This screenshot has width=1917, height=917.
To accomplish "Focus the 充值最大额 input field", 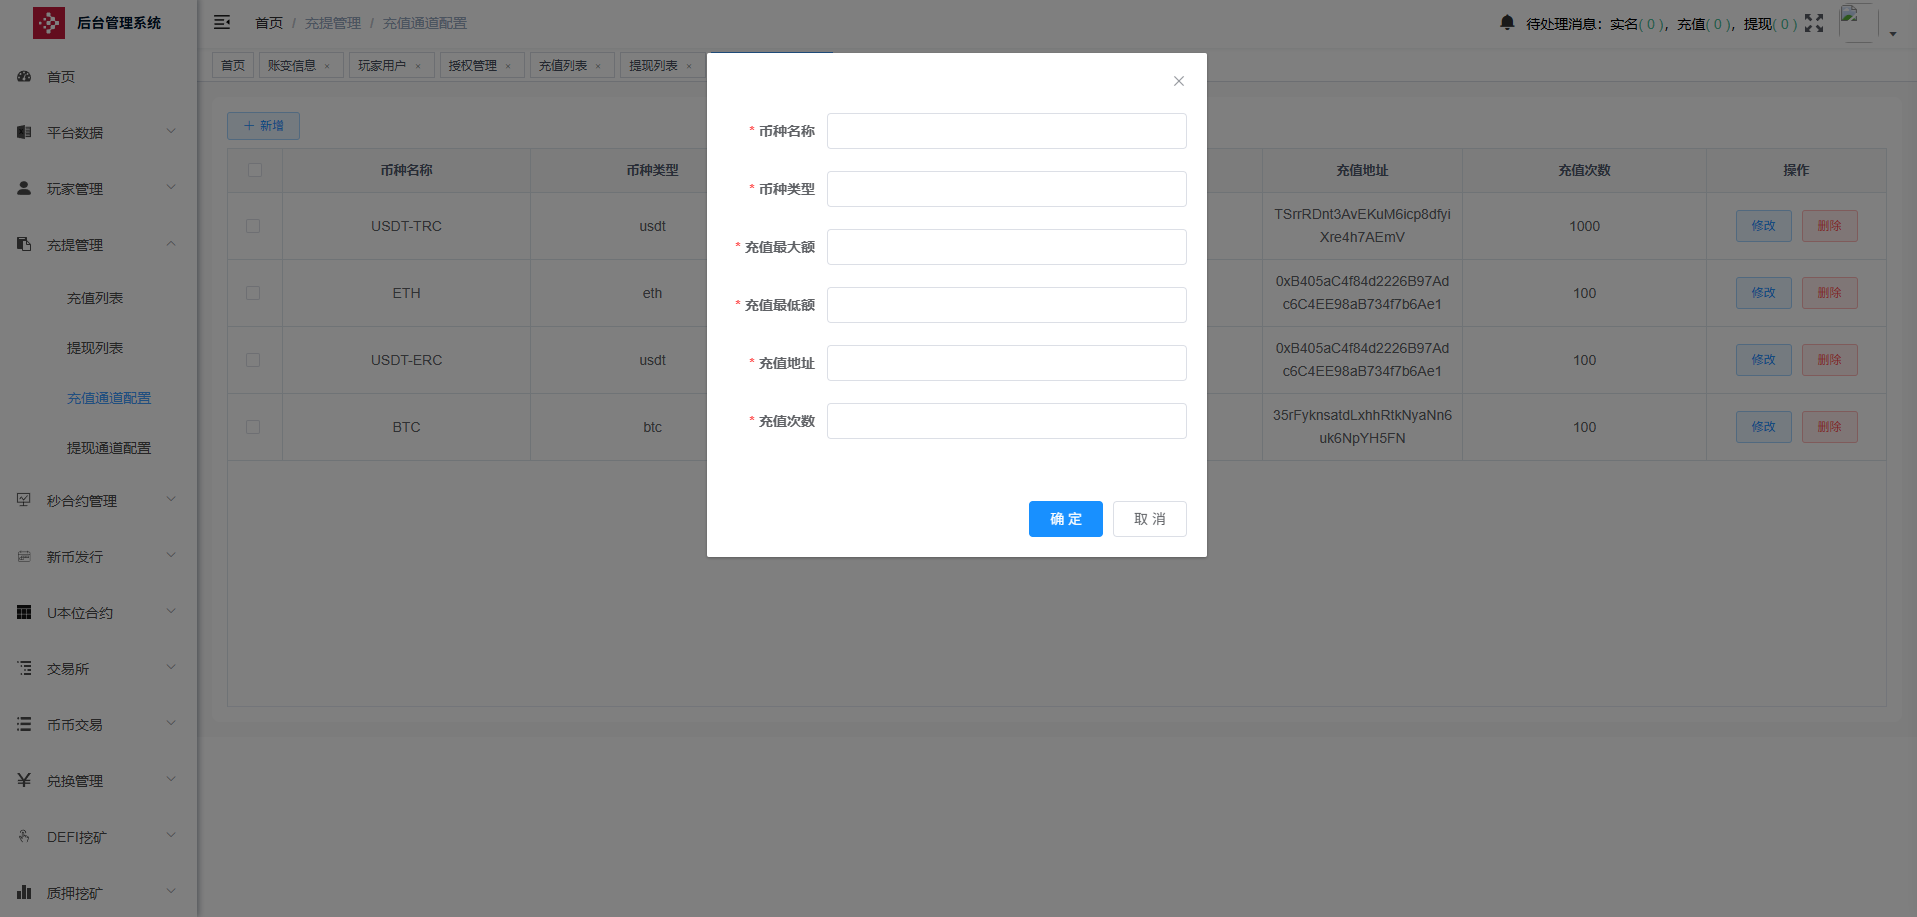I will (x=1007, y=247).
